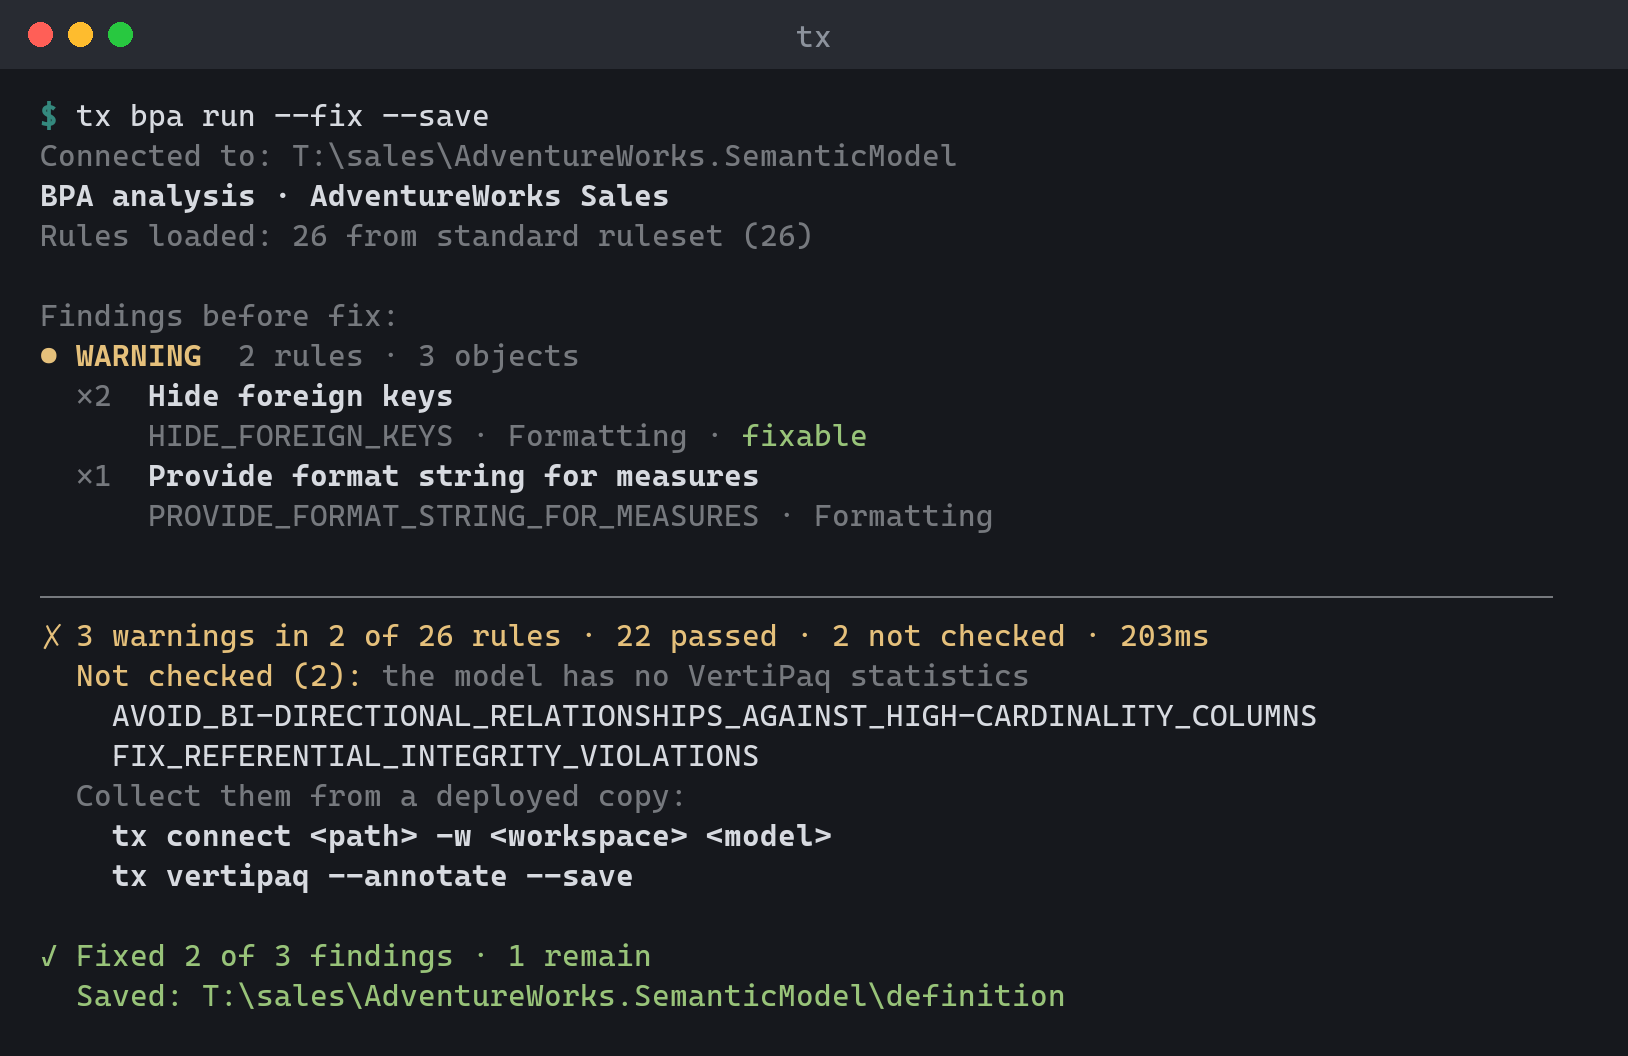Click the yellow X failure mark
The width and height of the screenshot is (1628, 1056).
coord(52,636)
